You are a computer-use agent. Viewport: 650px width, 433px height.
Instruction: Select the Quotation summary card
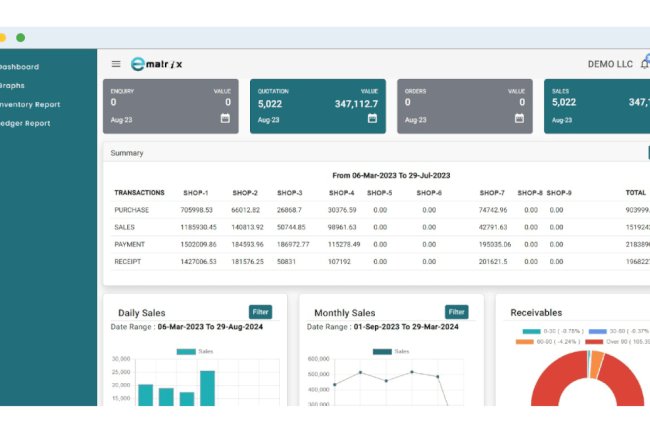(x=318, y=106)
